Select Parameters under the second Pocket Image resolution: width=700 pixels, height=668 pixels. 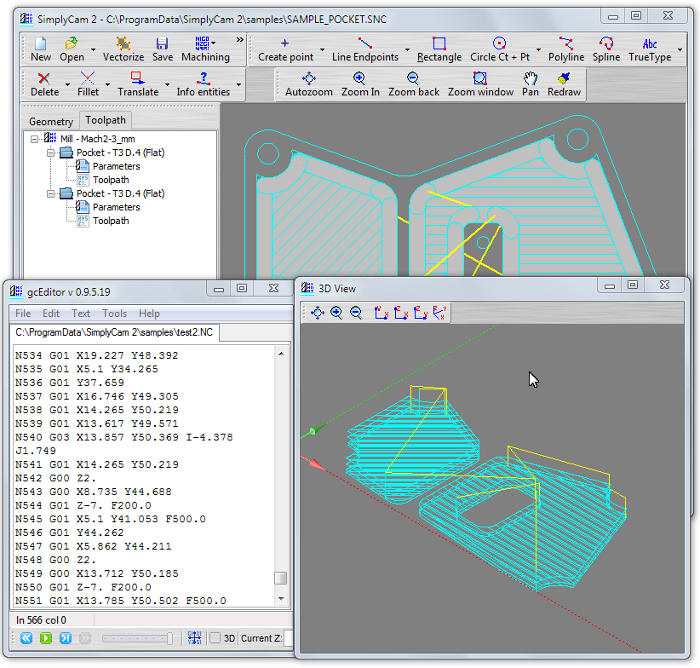tap(117, 207)
